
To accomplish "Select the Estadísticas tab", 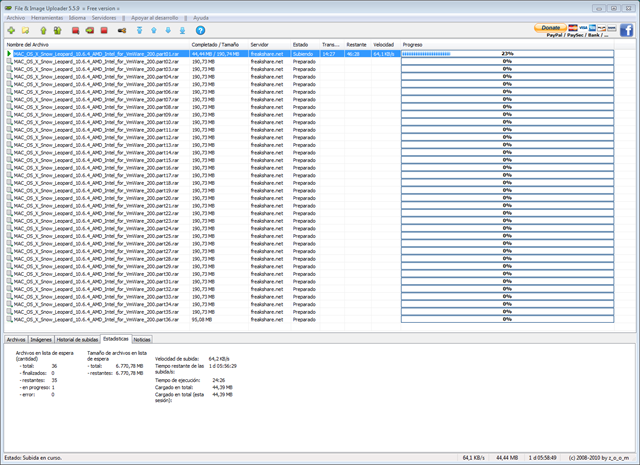I will tap(116, 339).
